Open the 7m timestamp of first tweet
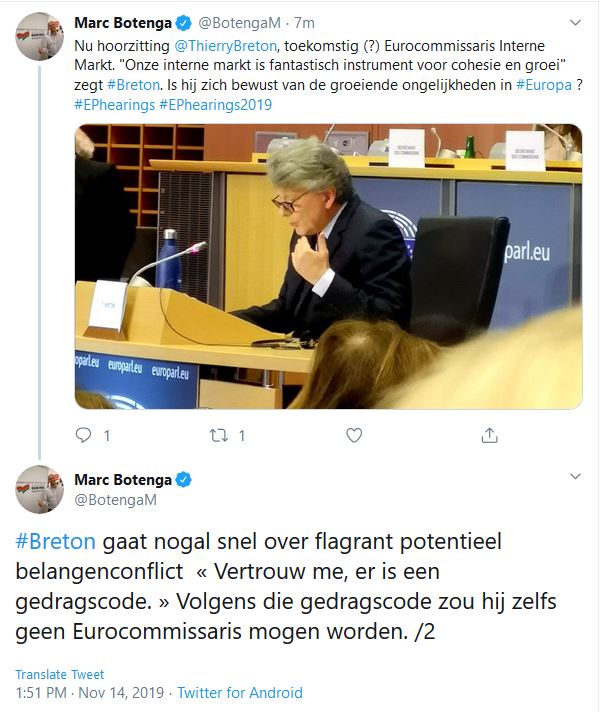The image size is (608, 712). (x=304, y=23)
